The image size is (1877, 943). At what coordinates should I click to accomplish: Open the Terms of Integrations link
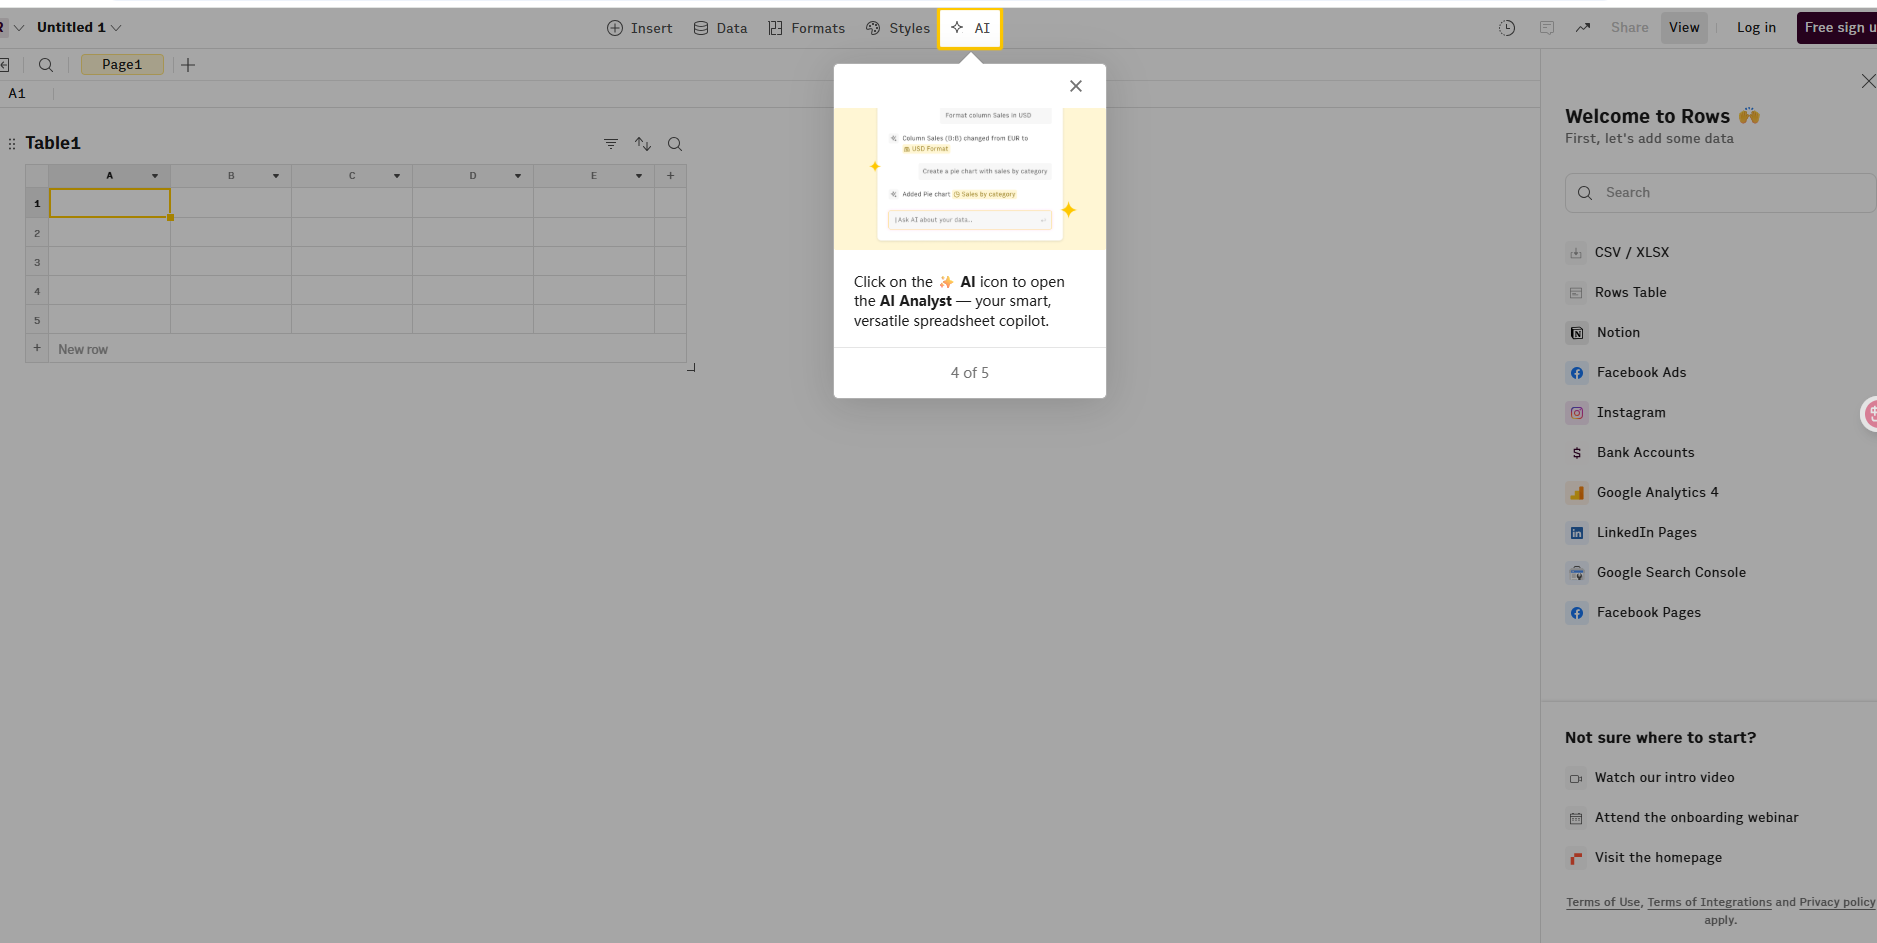1709,902
